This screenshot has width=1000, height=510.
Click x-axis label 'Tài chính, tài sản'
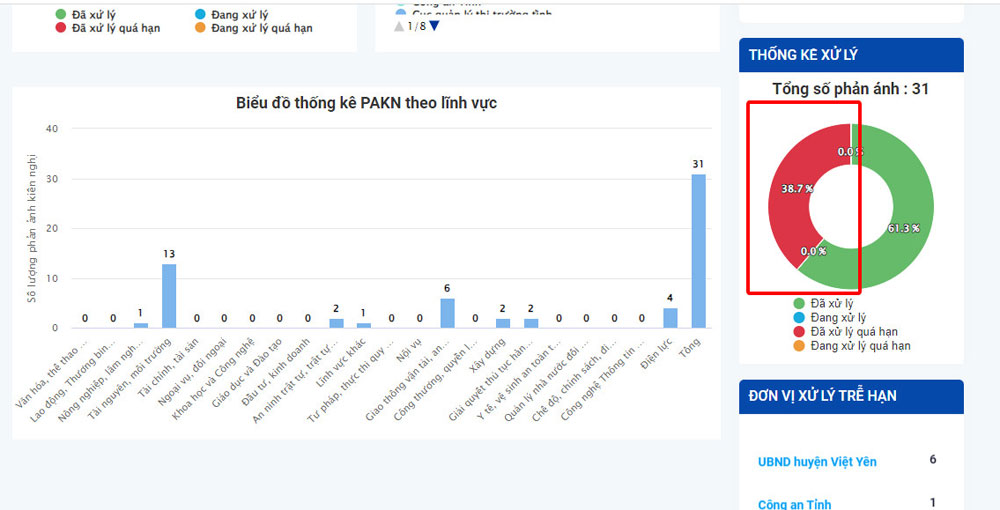pyautogui.click(x=168, y=368)
